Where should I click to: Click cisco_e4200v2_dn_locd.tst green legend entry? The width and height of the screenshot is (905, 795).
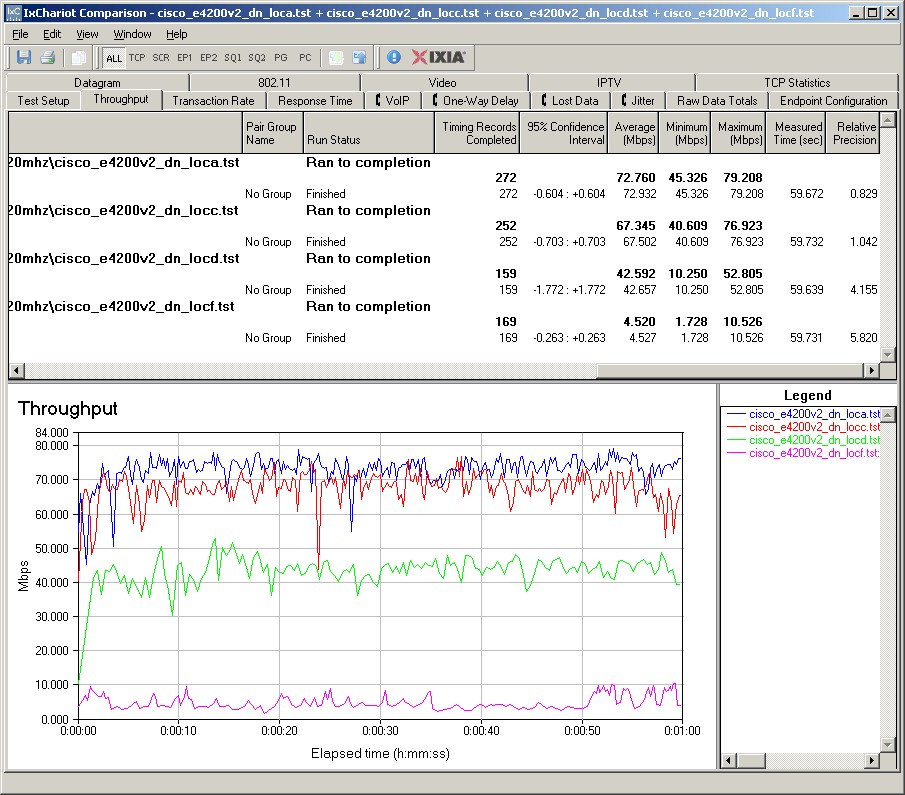tap(803, 440)
